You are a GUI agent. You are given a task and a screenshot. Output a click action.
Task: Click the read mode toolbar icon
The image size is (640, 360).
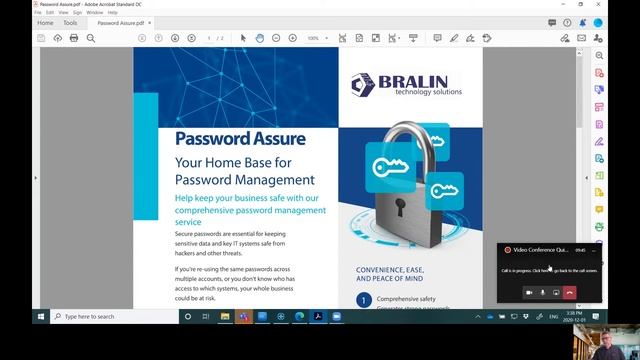413,38
